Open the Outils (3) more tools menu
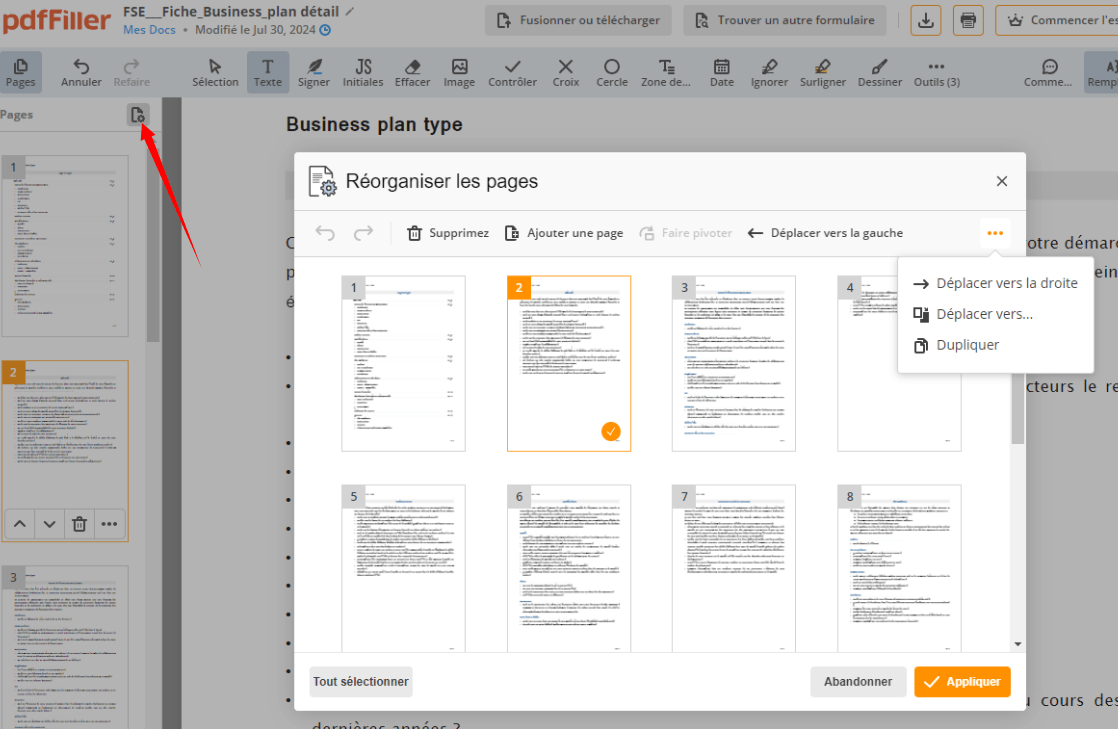Screen dimensions: 1118x729 coord(937,73)
